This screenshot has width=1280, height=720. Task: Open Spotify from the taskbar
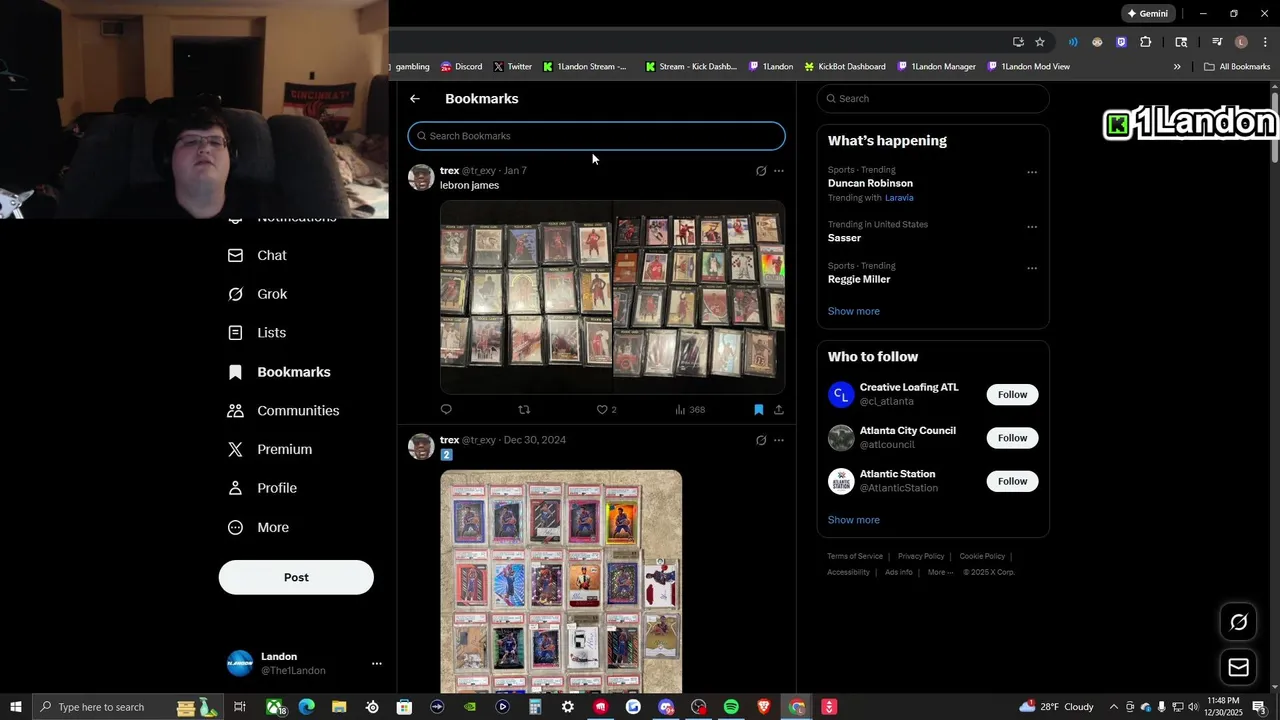(731, 707)
